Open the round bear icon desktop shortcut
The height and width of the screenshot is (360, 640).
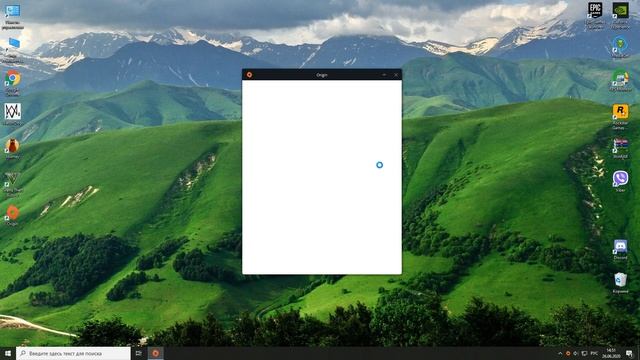12,148
